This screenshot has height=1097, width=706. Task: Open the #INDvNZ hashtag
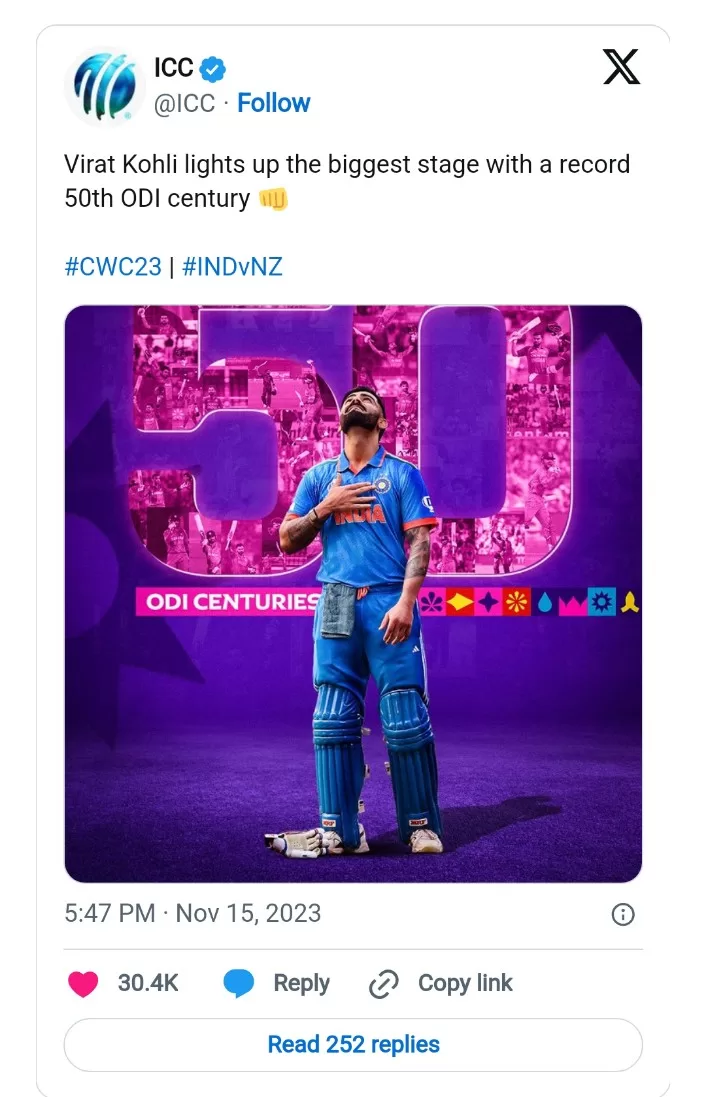(233, 268)
